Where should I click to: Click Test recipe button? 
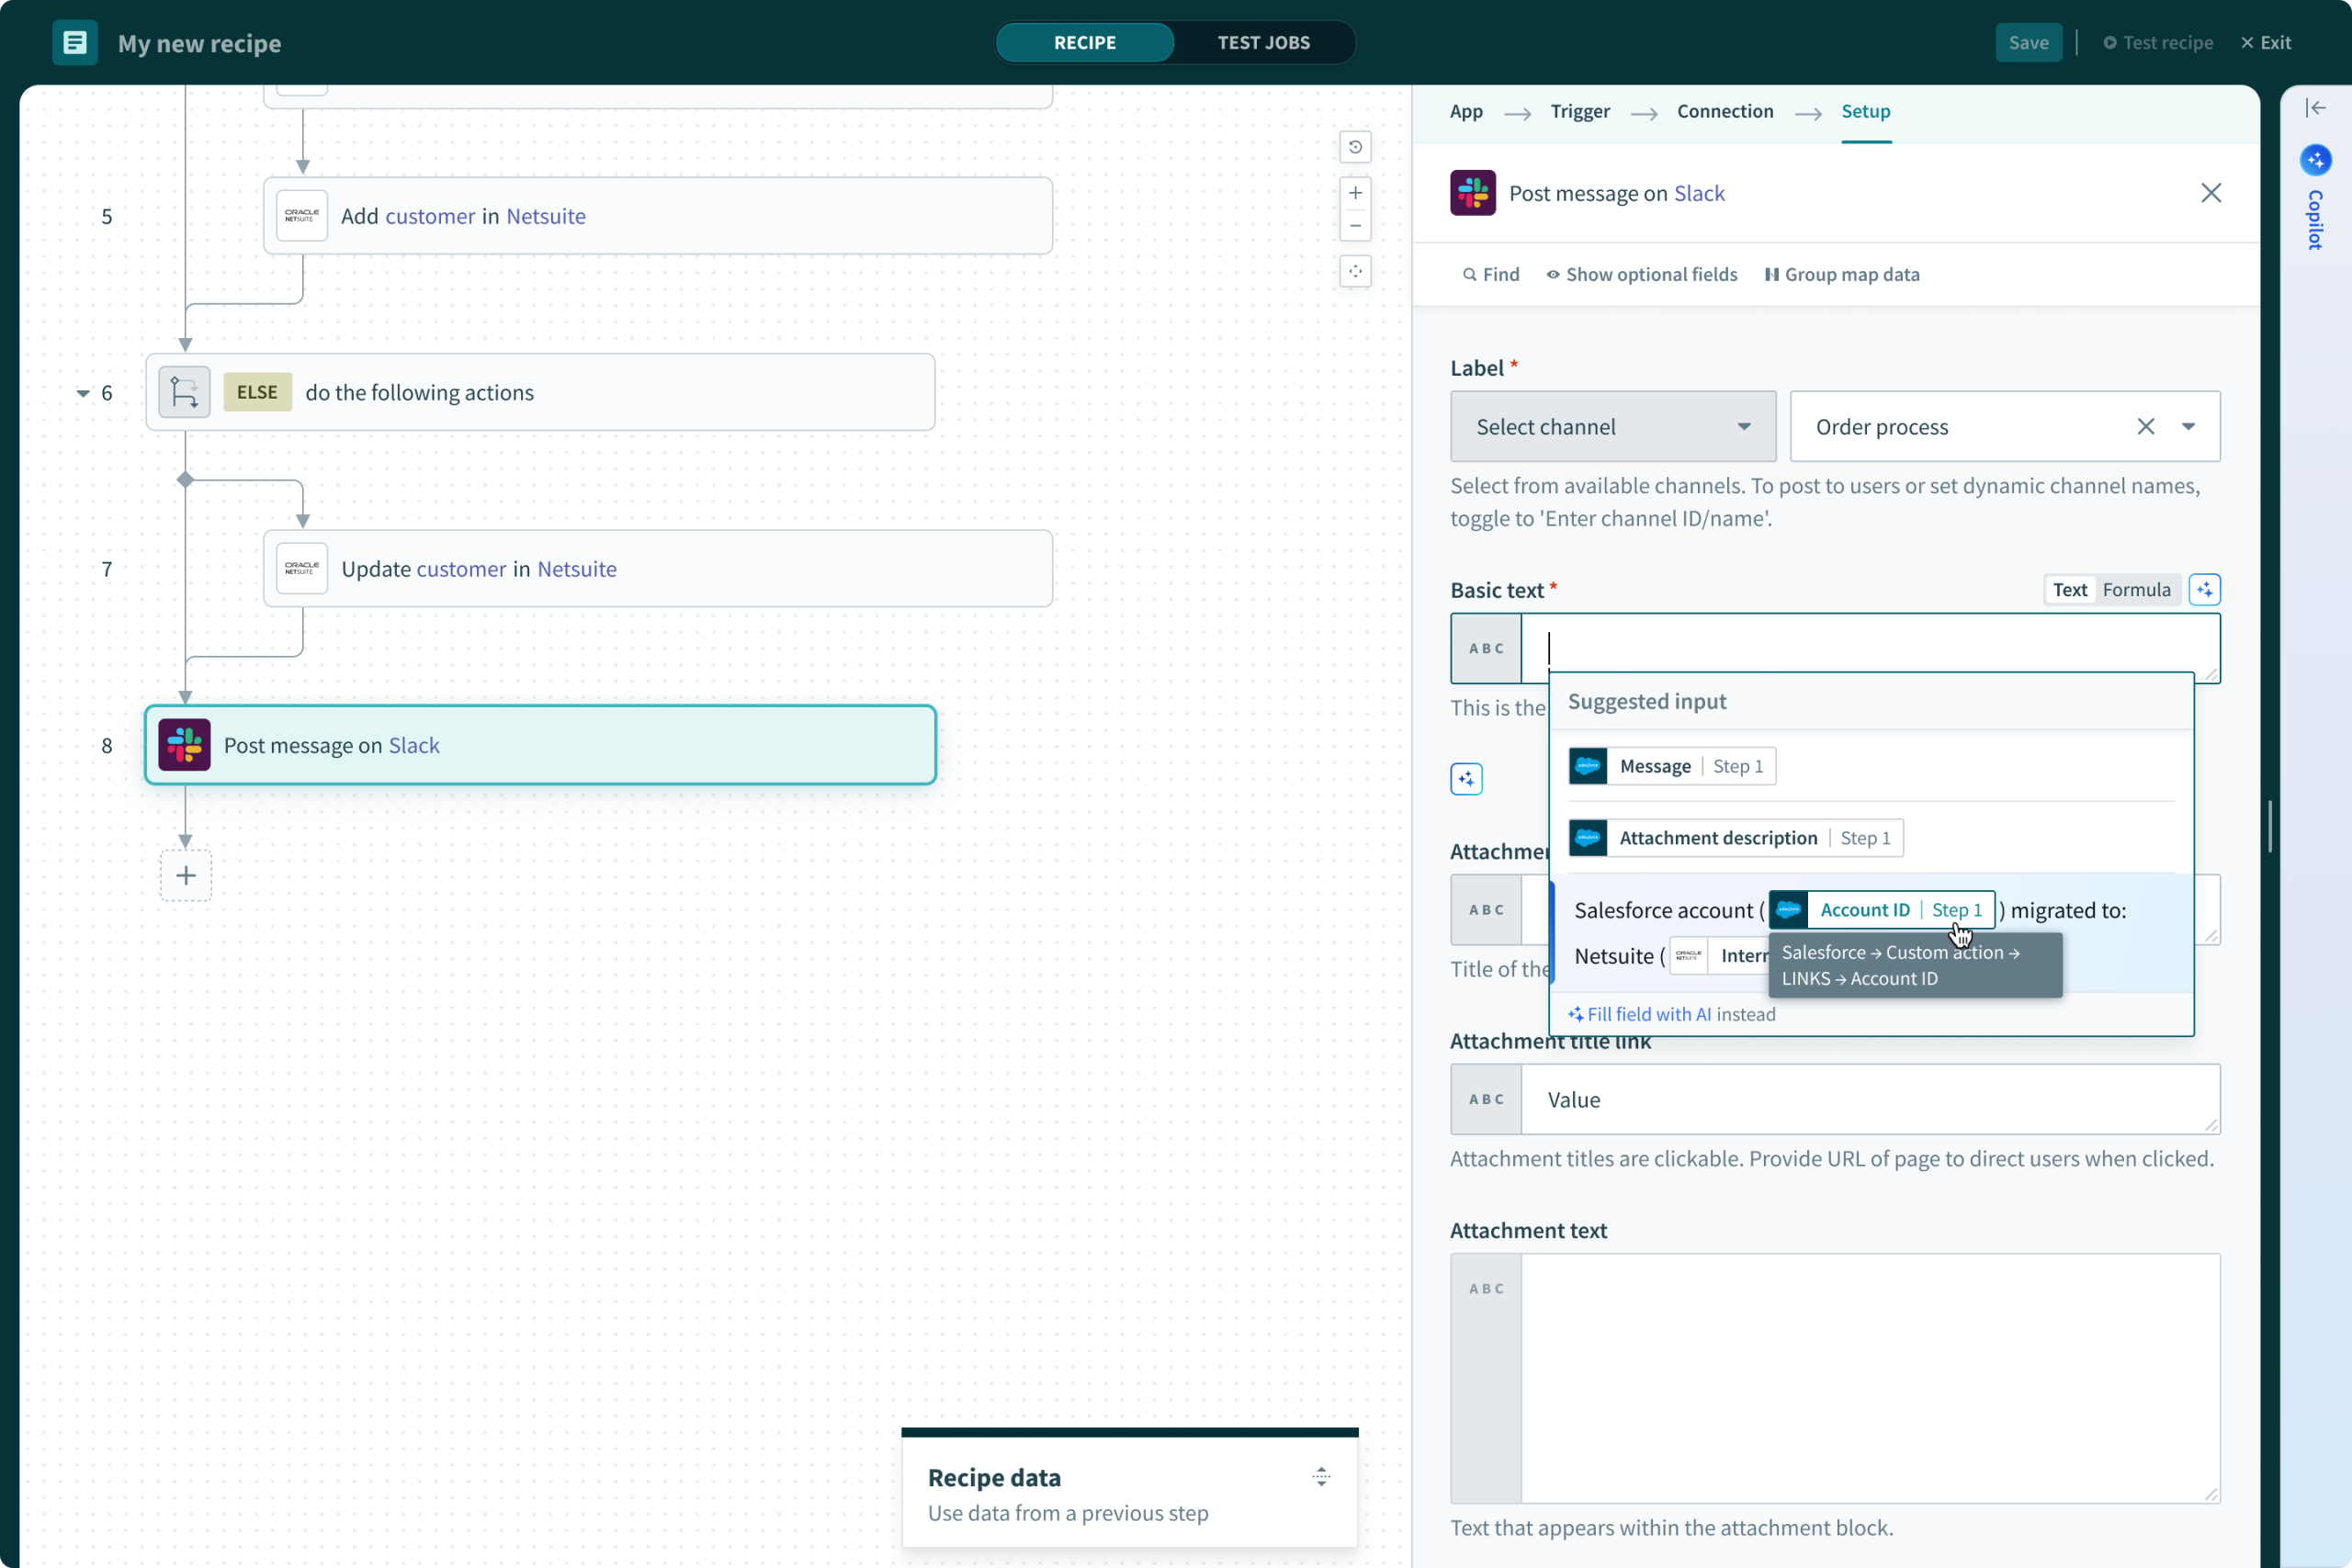click(2157, 43)
